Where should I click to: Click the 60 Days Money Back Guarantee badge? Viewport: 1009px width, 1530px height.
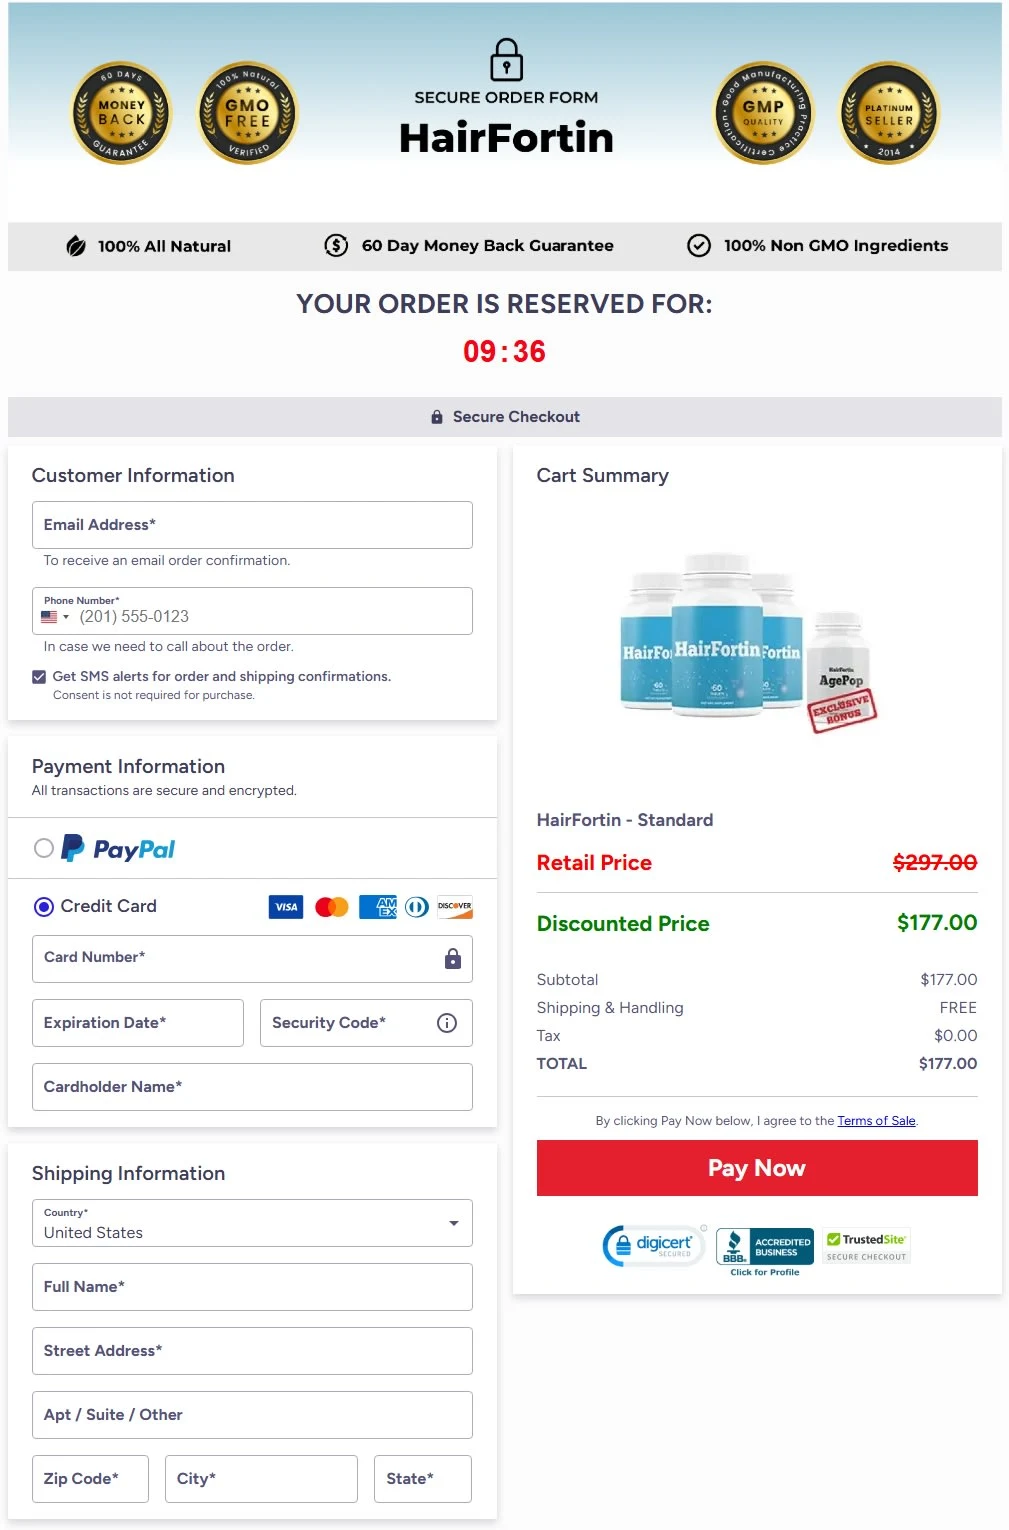click(x=120, y=112)
